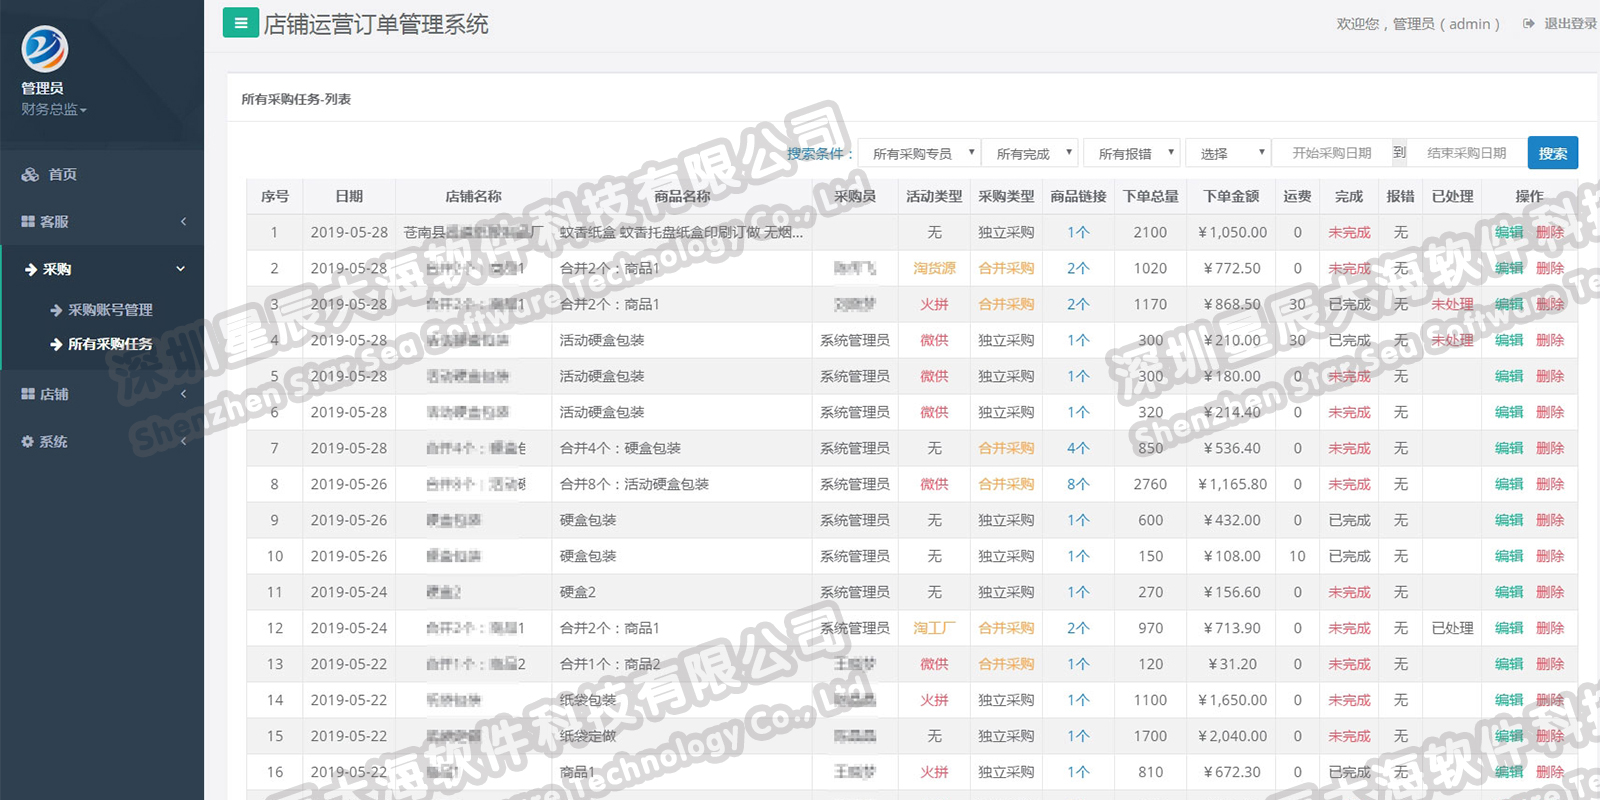Click 删除 in row 15

coord(1550,736)
